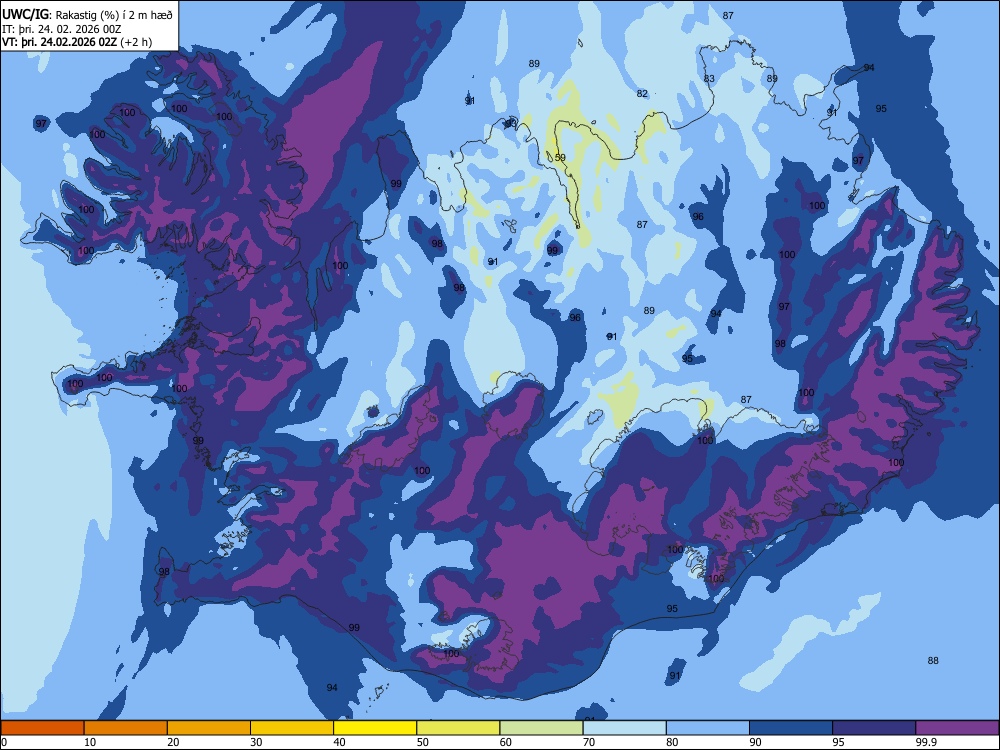Click the '10' label on the legend scale
This screenshot has height=750, width=1000.
coord(90,742)
